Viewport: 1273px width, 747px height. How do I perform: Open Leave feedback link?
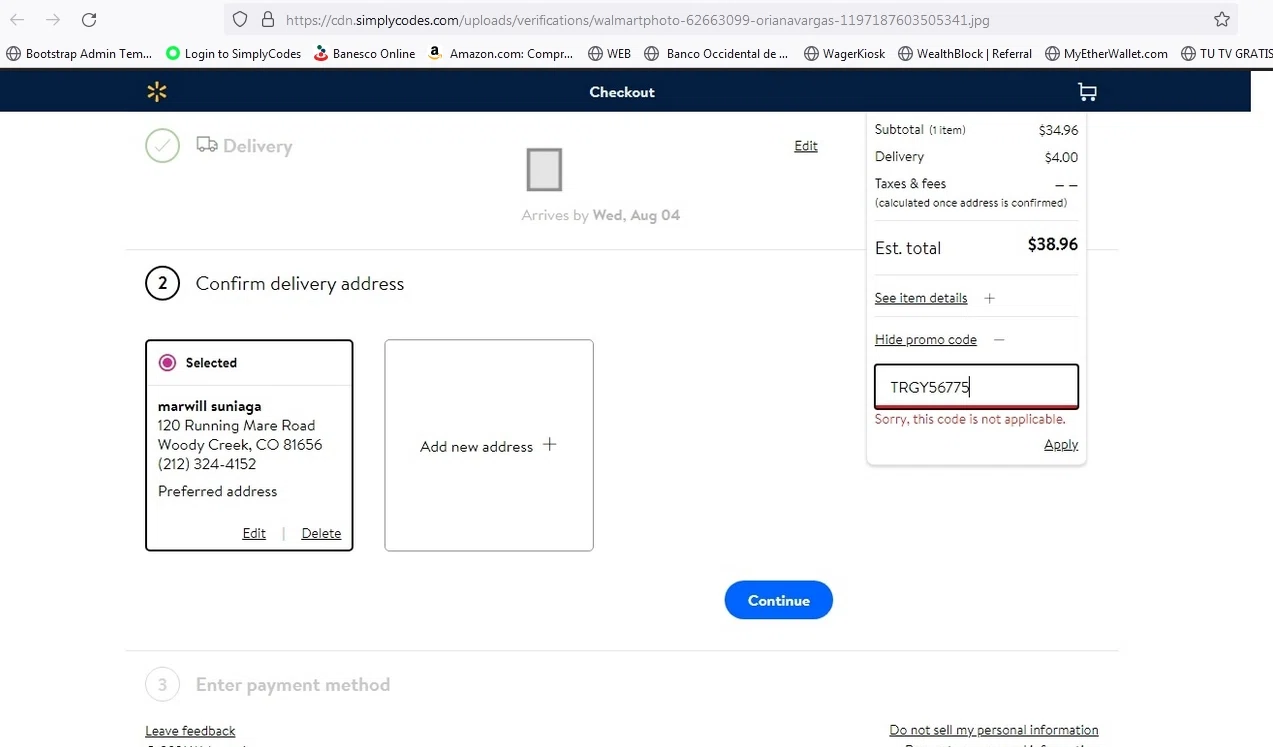click(190, 731)
